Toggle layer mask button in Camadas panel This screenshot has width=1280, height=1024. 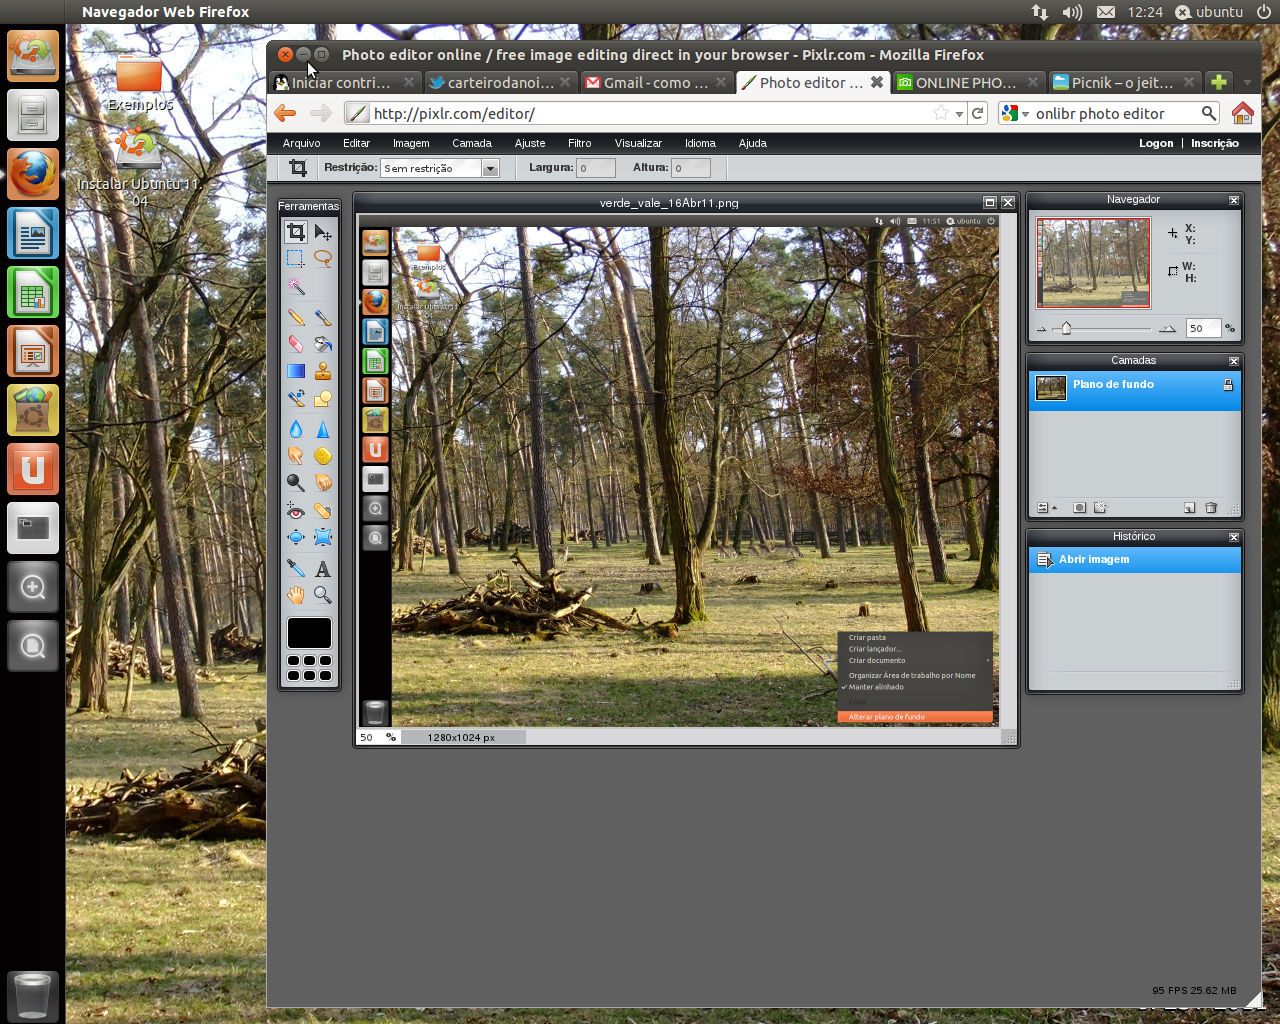(x=1079, y=508)
